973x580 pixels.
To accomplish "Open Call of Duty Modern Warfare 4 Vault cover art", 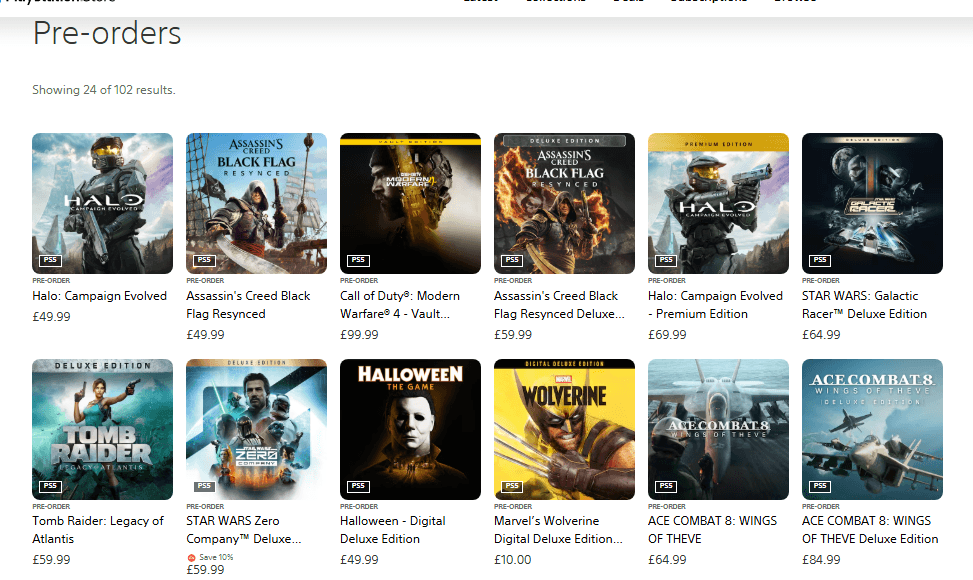I will coord(410,203).
